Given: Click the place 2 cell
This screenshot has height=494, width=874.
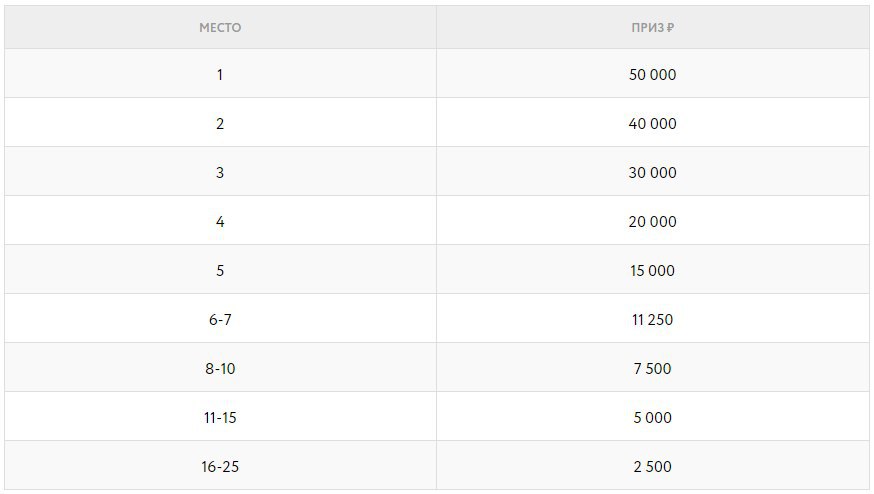Looking at the screenshot, I should tap(220, 123).
